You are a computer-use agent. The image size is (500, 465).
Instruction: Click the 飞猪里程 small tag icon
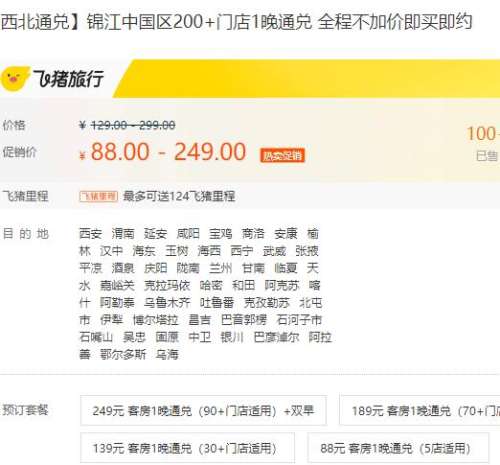(98, 196)
